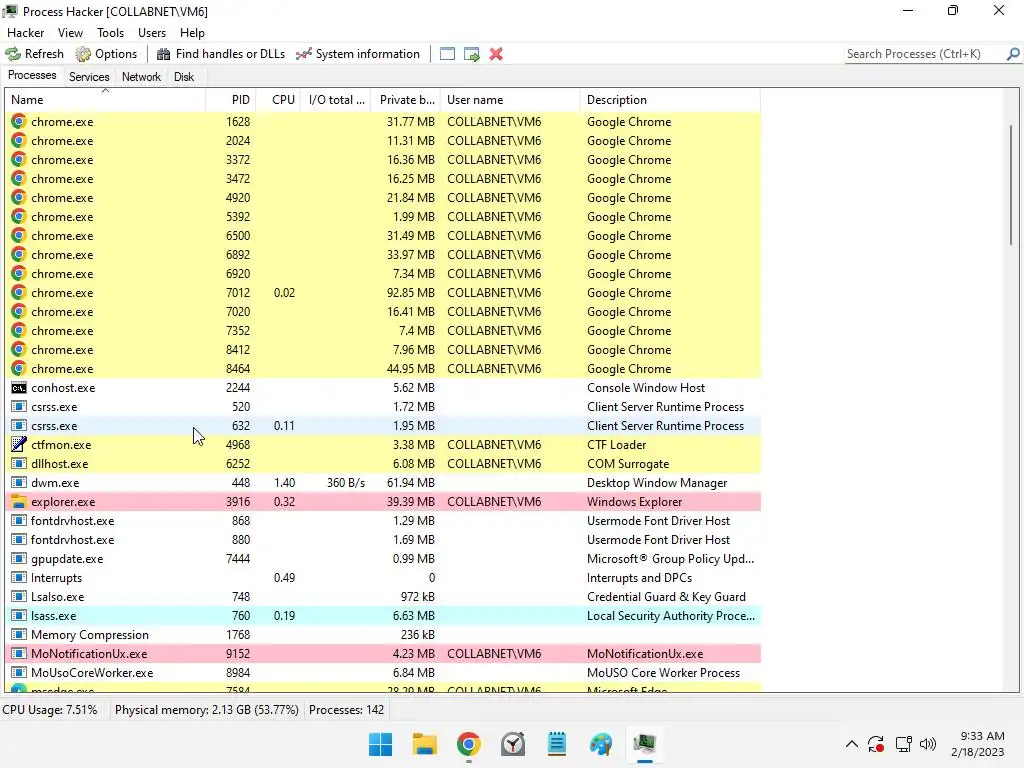Open the Options gear button
Screen dimensions: 1024x768
point(106,54)
